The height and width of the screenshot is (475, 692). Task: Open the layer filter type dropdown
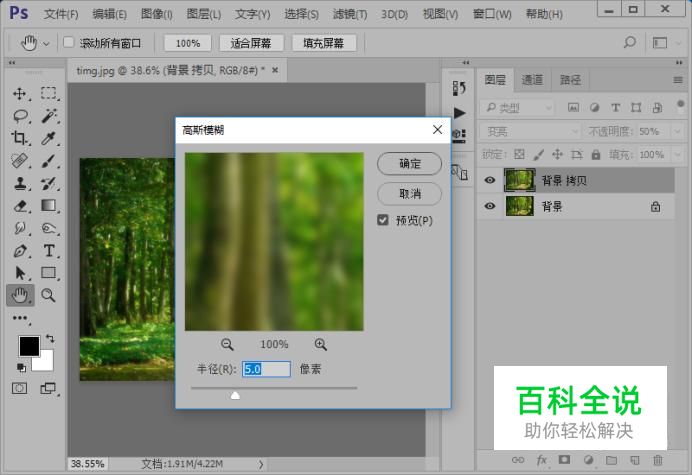517,107
